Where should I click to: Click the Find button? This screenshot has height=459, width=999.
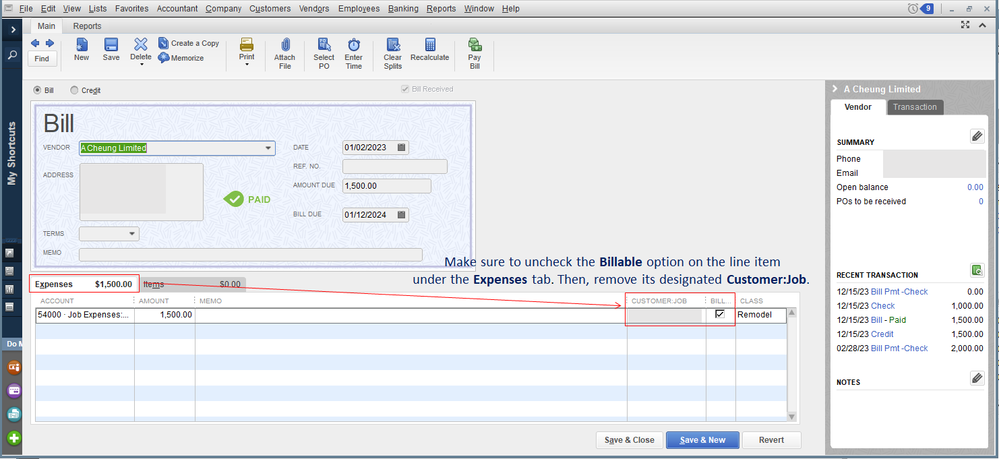pos(42,59)
